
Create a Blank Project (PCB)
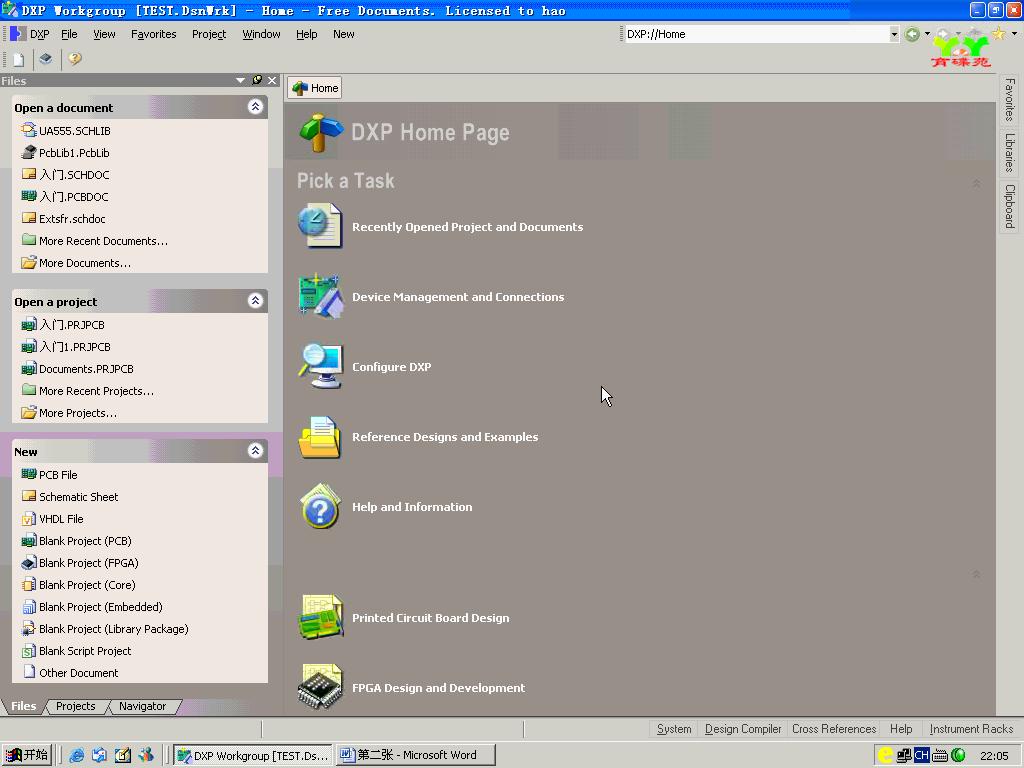point(85,541)
